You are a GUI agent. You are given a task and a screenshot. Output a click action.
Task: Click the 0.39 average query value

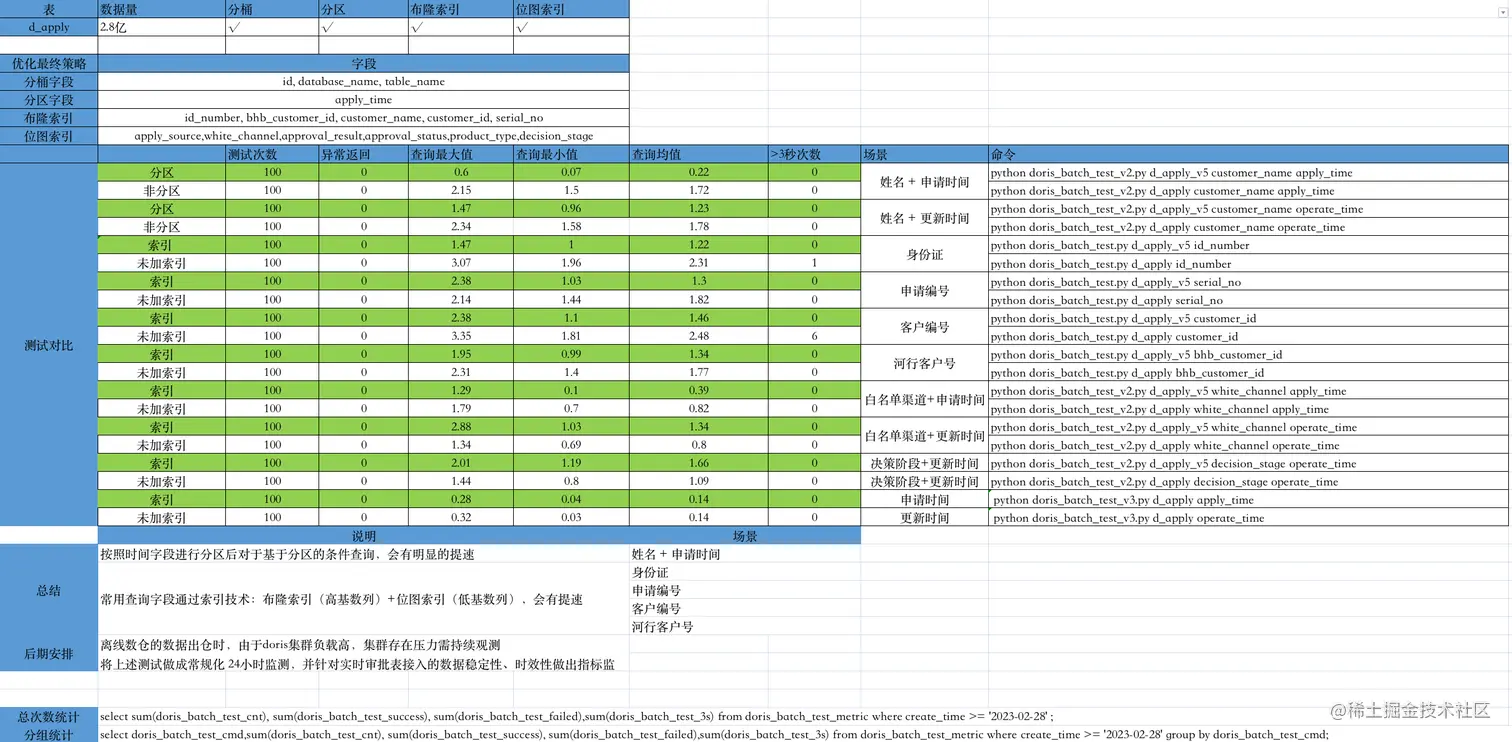pos(699,390)
